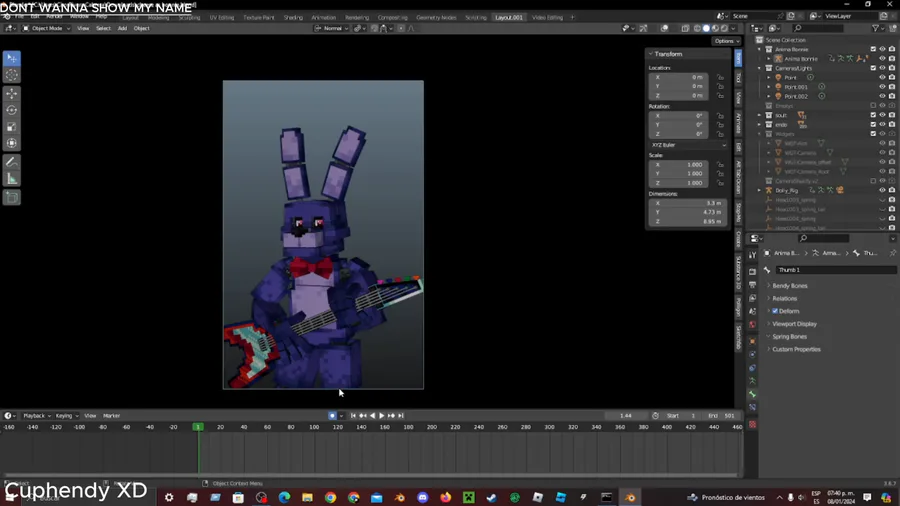This screenshot has height=506, width=900.
Task: Select the Select Box tool in toolbar
Action: click(11, 59)
